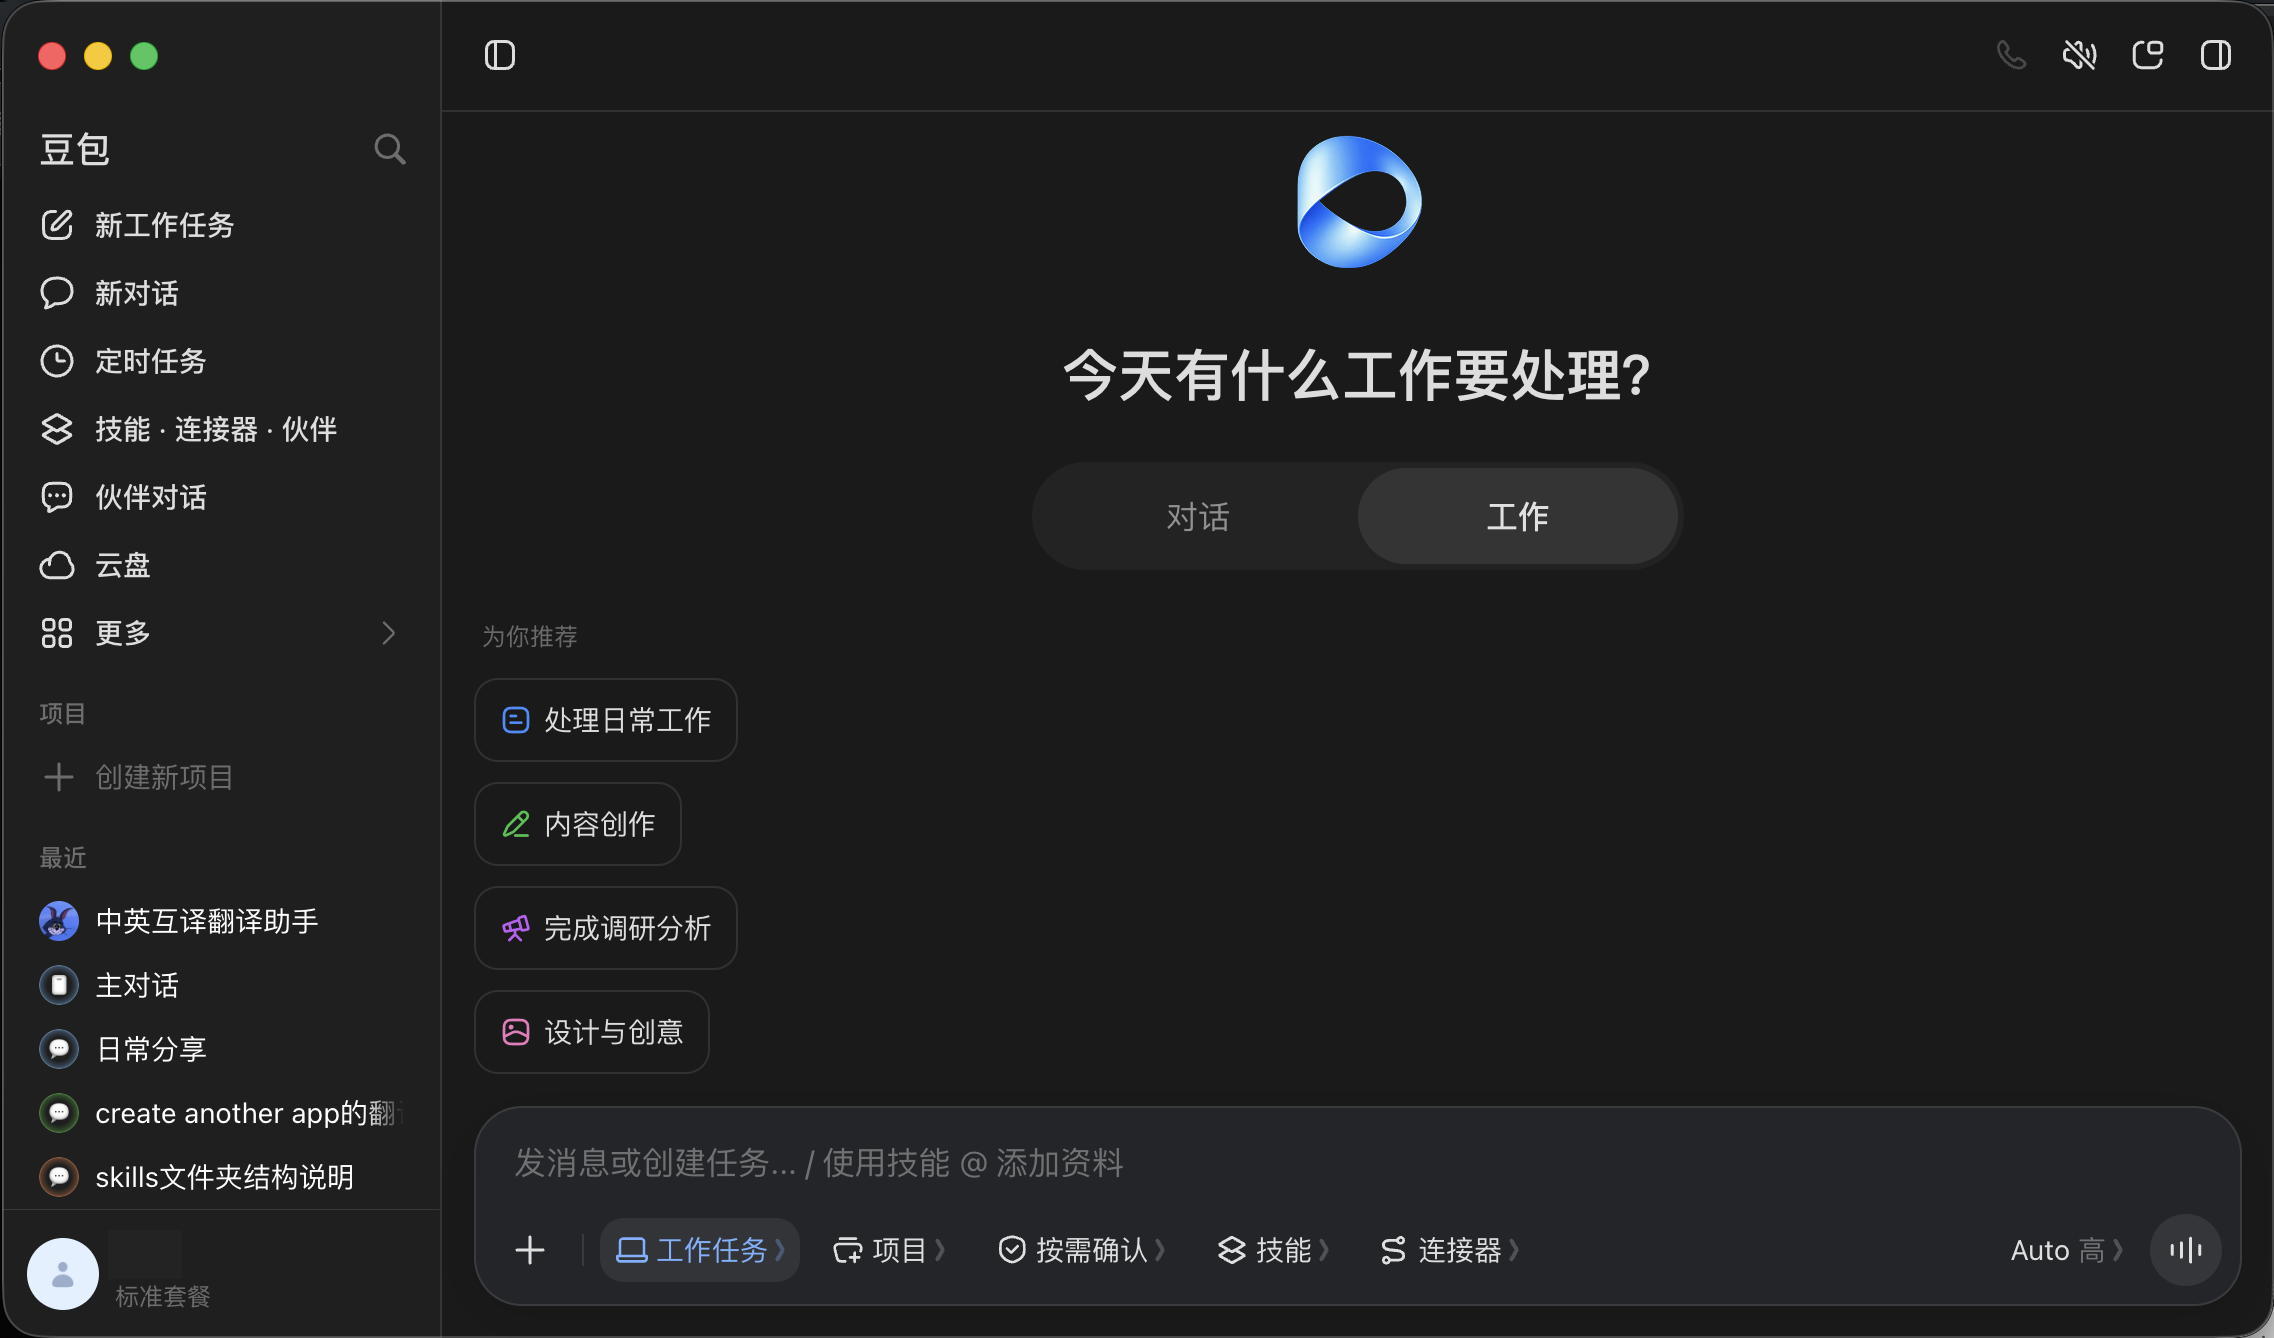
Task: Open the 按需确认 dropdown
Action: click(x=1082, y=1250)
